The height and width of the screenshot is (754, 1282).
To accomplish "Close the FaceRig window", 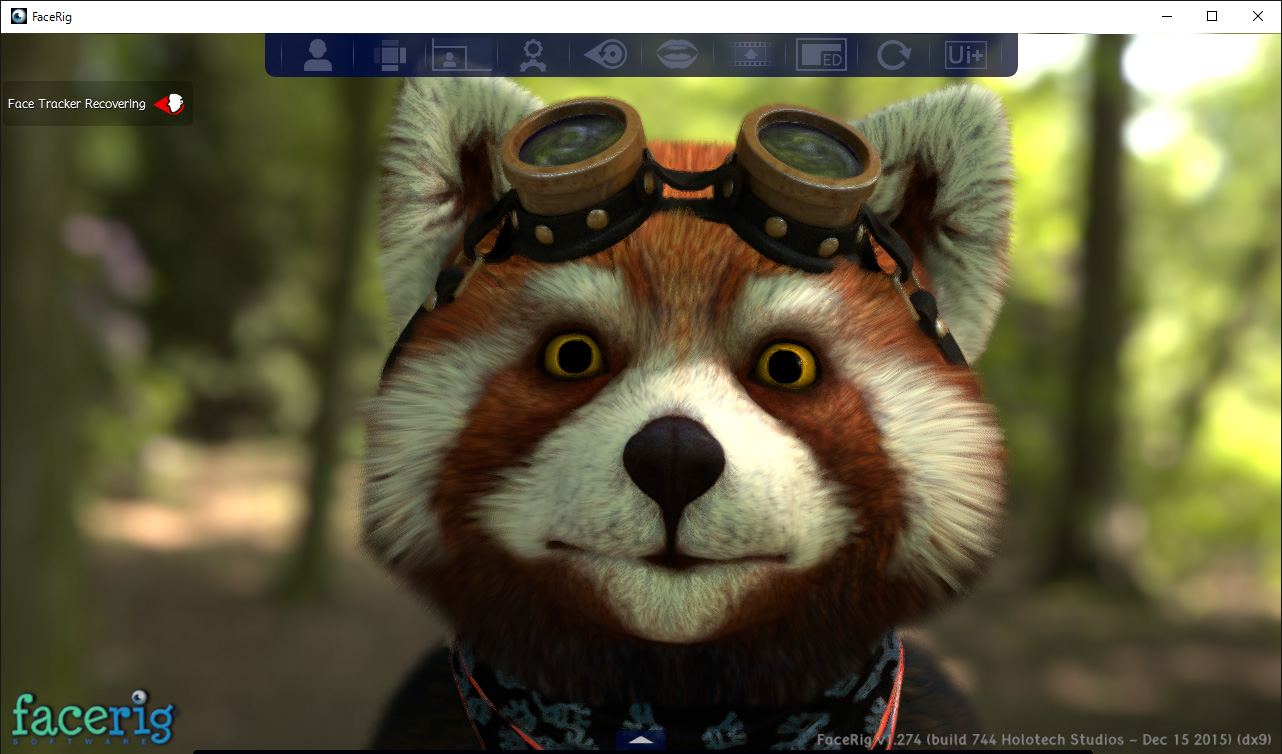I will point(1258,16).
